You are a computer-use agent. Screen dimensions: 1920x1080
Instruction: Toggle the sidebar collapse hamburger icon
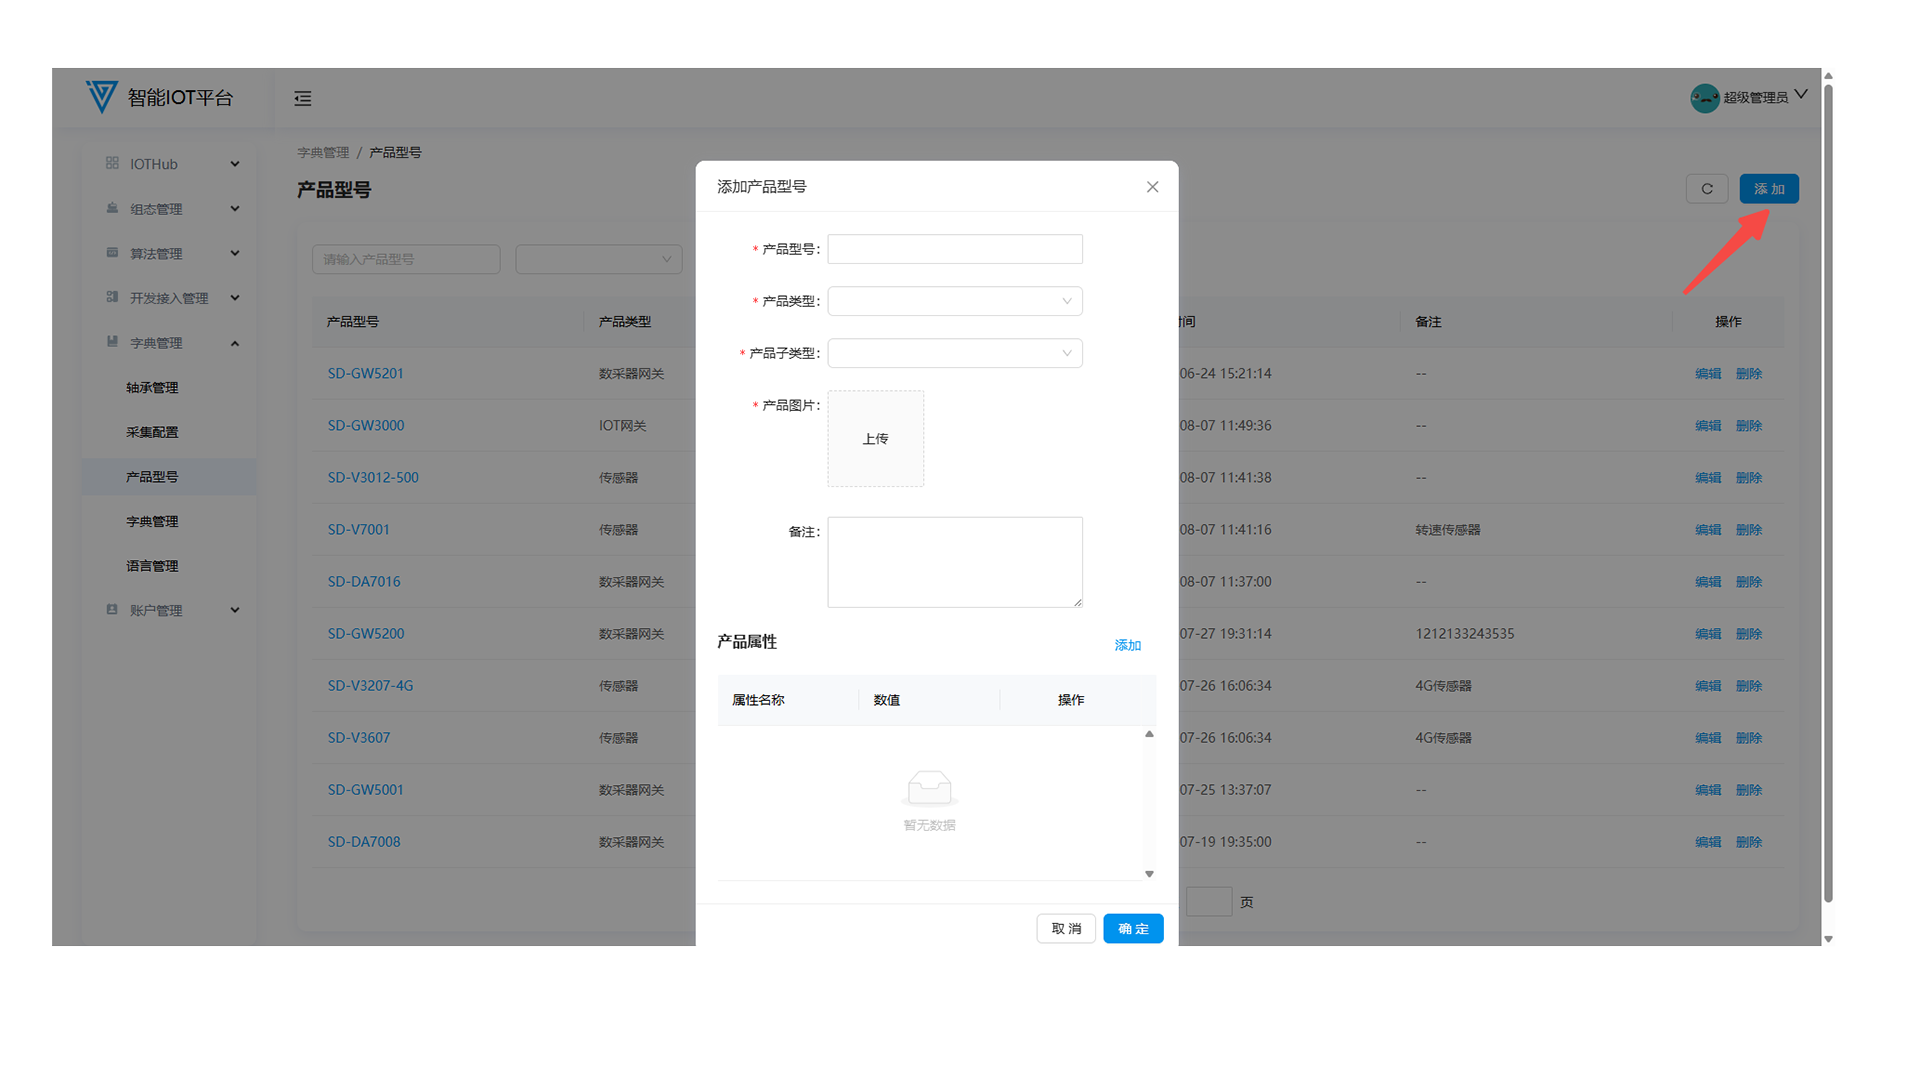[303, 98]
